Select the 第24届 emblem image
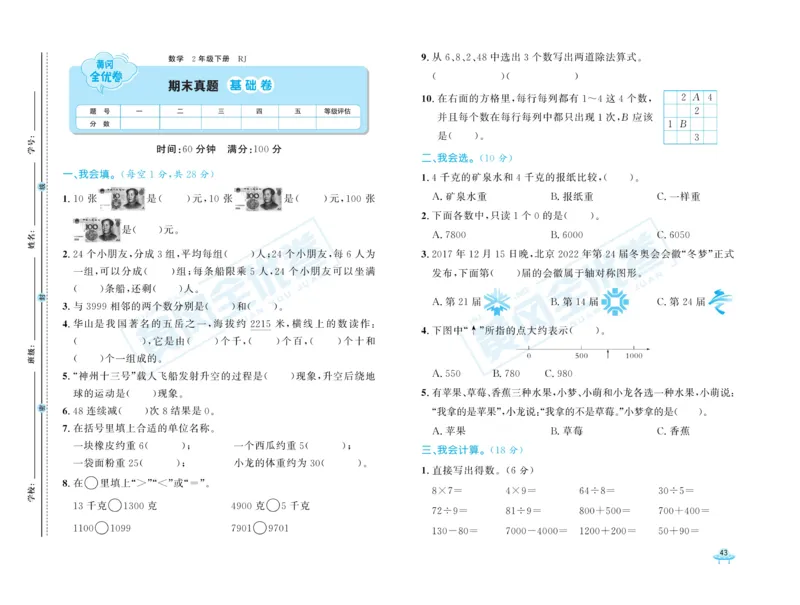The height and width of the screenshot is (605, 800). [x=720, y=300]
